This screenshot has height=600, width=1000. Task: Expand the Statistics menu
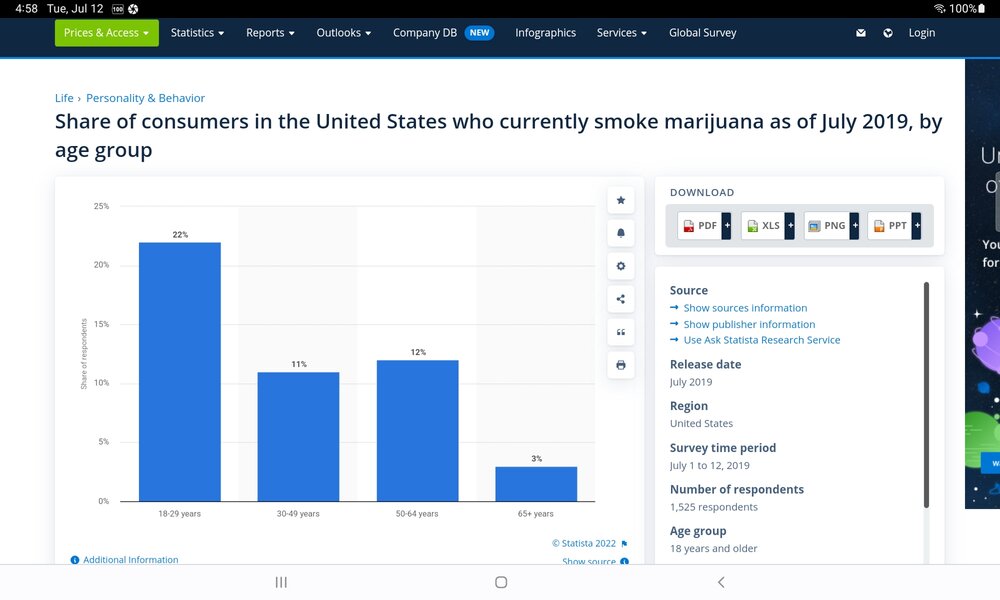197,33
